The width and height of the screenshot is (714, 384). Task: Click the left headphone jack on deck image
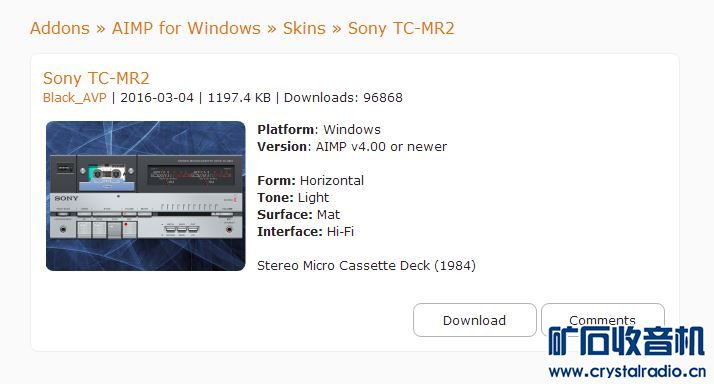(63, 230)
